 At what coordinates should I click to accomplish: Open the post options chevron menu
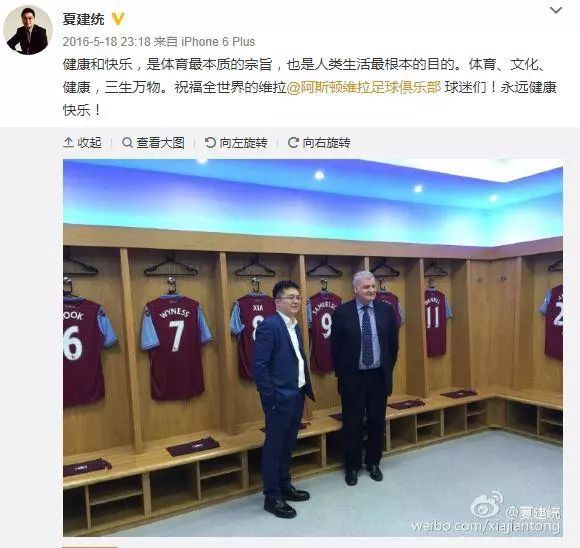pyautogui.click(x=556, y=10)
